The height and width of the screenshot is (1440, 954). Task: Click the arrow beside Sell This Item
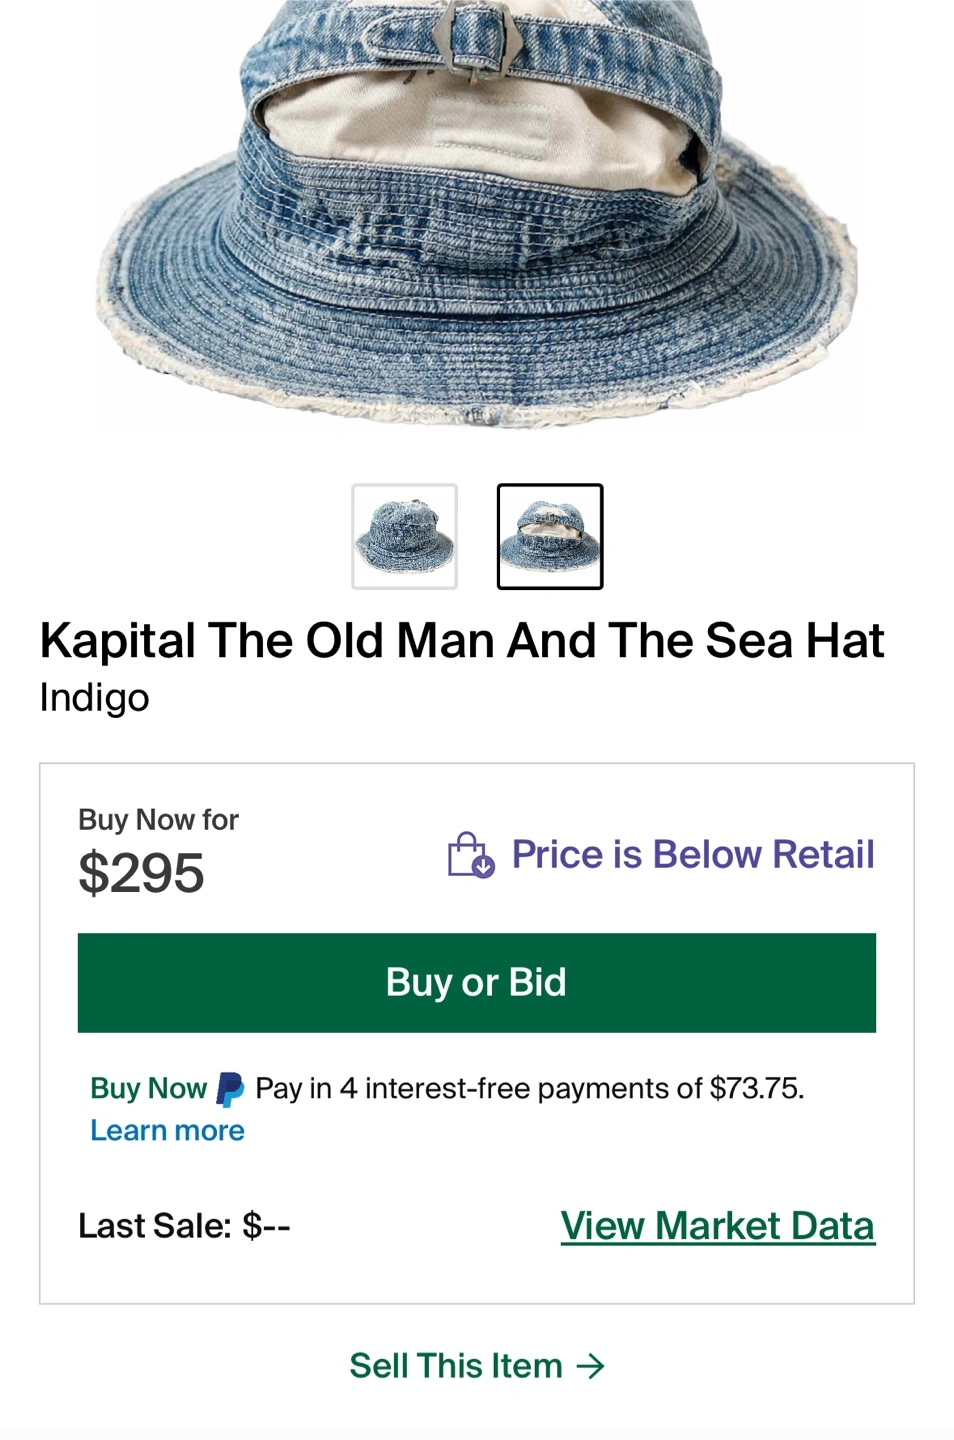(591, 1366)
